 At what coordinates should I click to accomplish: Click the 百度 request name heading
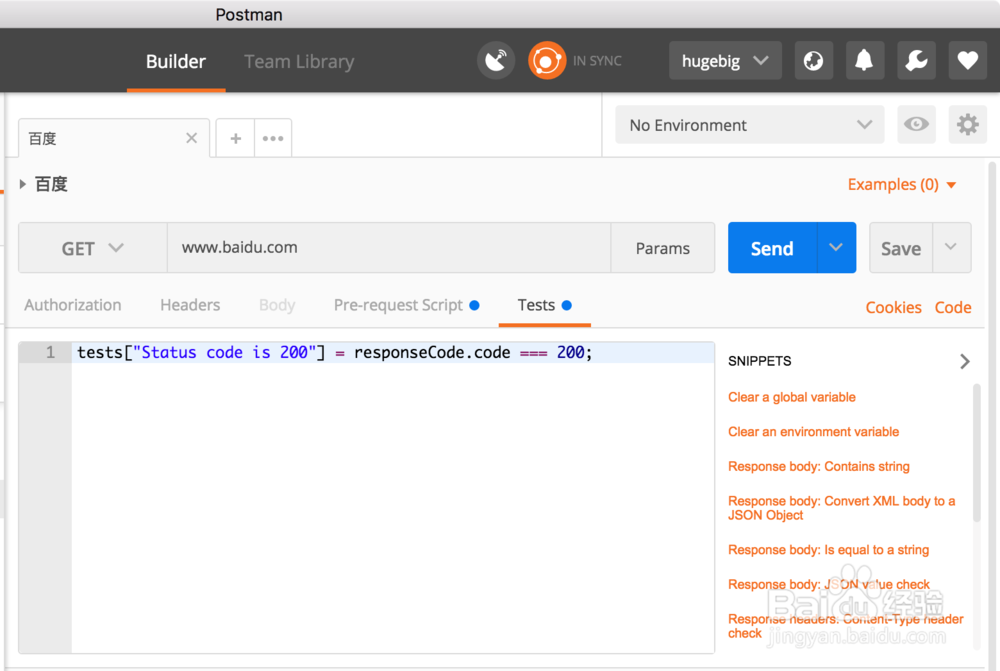(51, 184)
